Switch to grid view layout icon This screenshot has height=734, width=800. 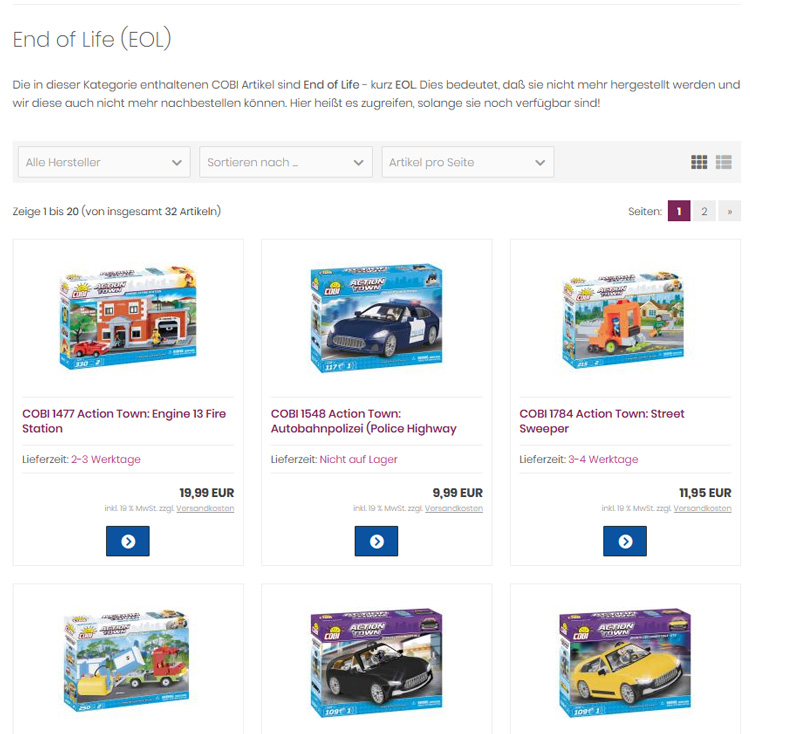pyautogui.click(x=698, y=162)
